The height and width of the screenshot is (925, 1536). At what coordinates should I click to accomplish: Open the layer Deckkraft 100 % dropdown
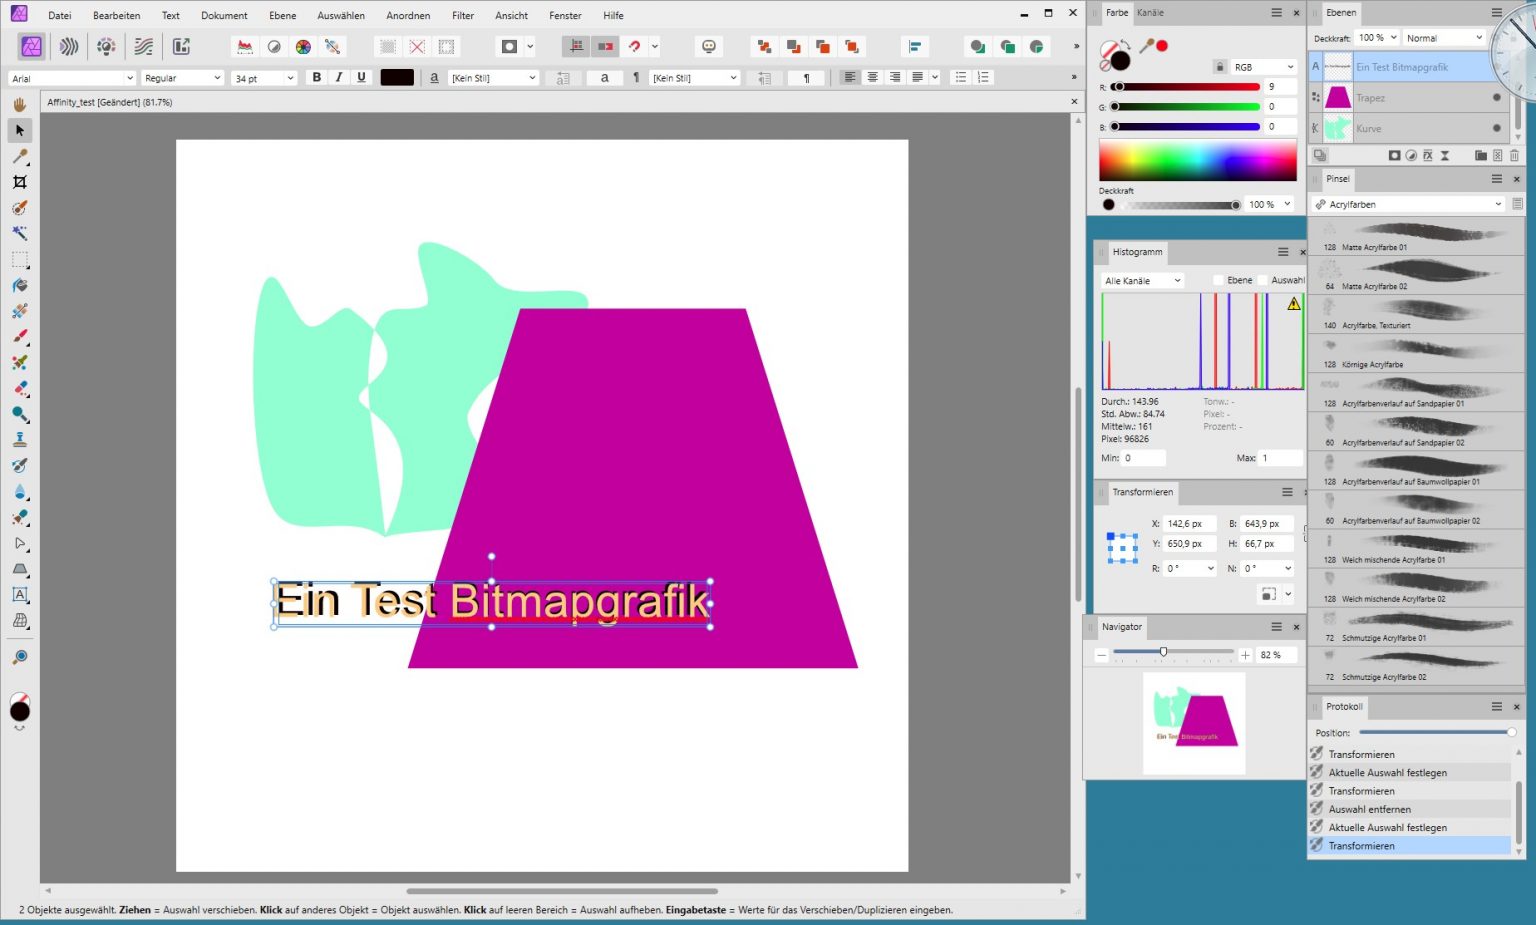pos(1378,38)
